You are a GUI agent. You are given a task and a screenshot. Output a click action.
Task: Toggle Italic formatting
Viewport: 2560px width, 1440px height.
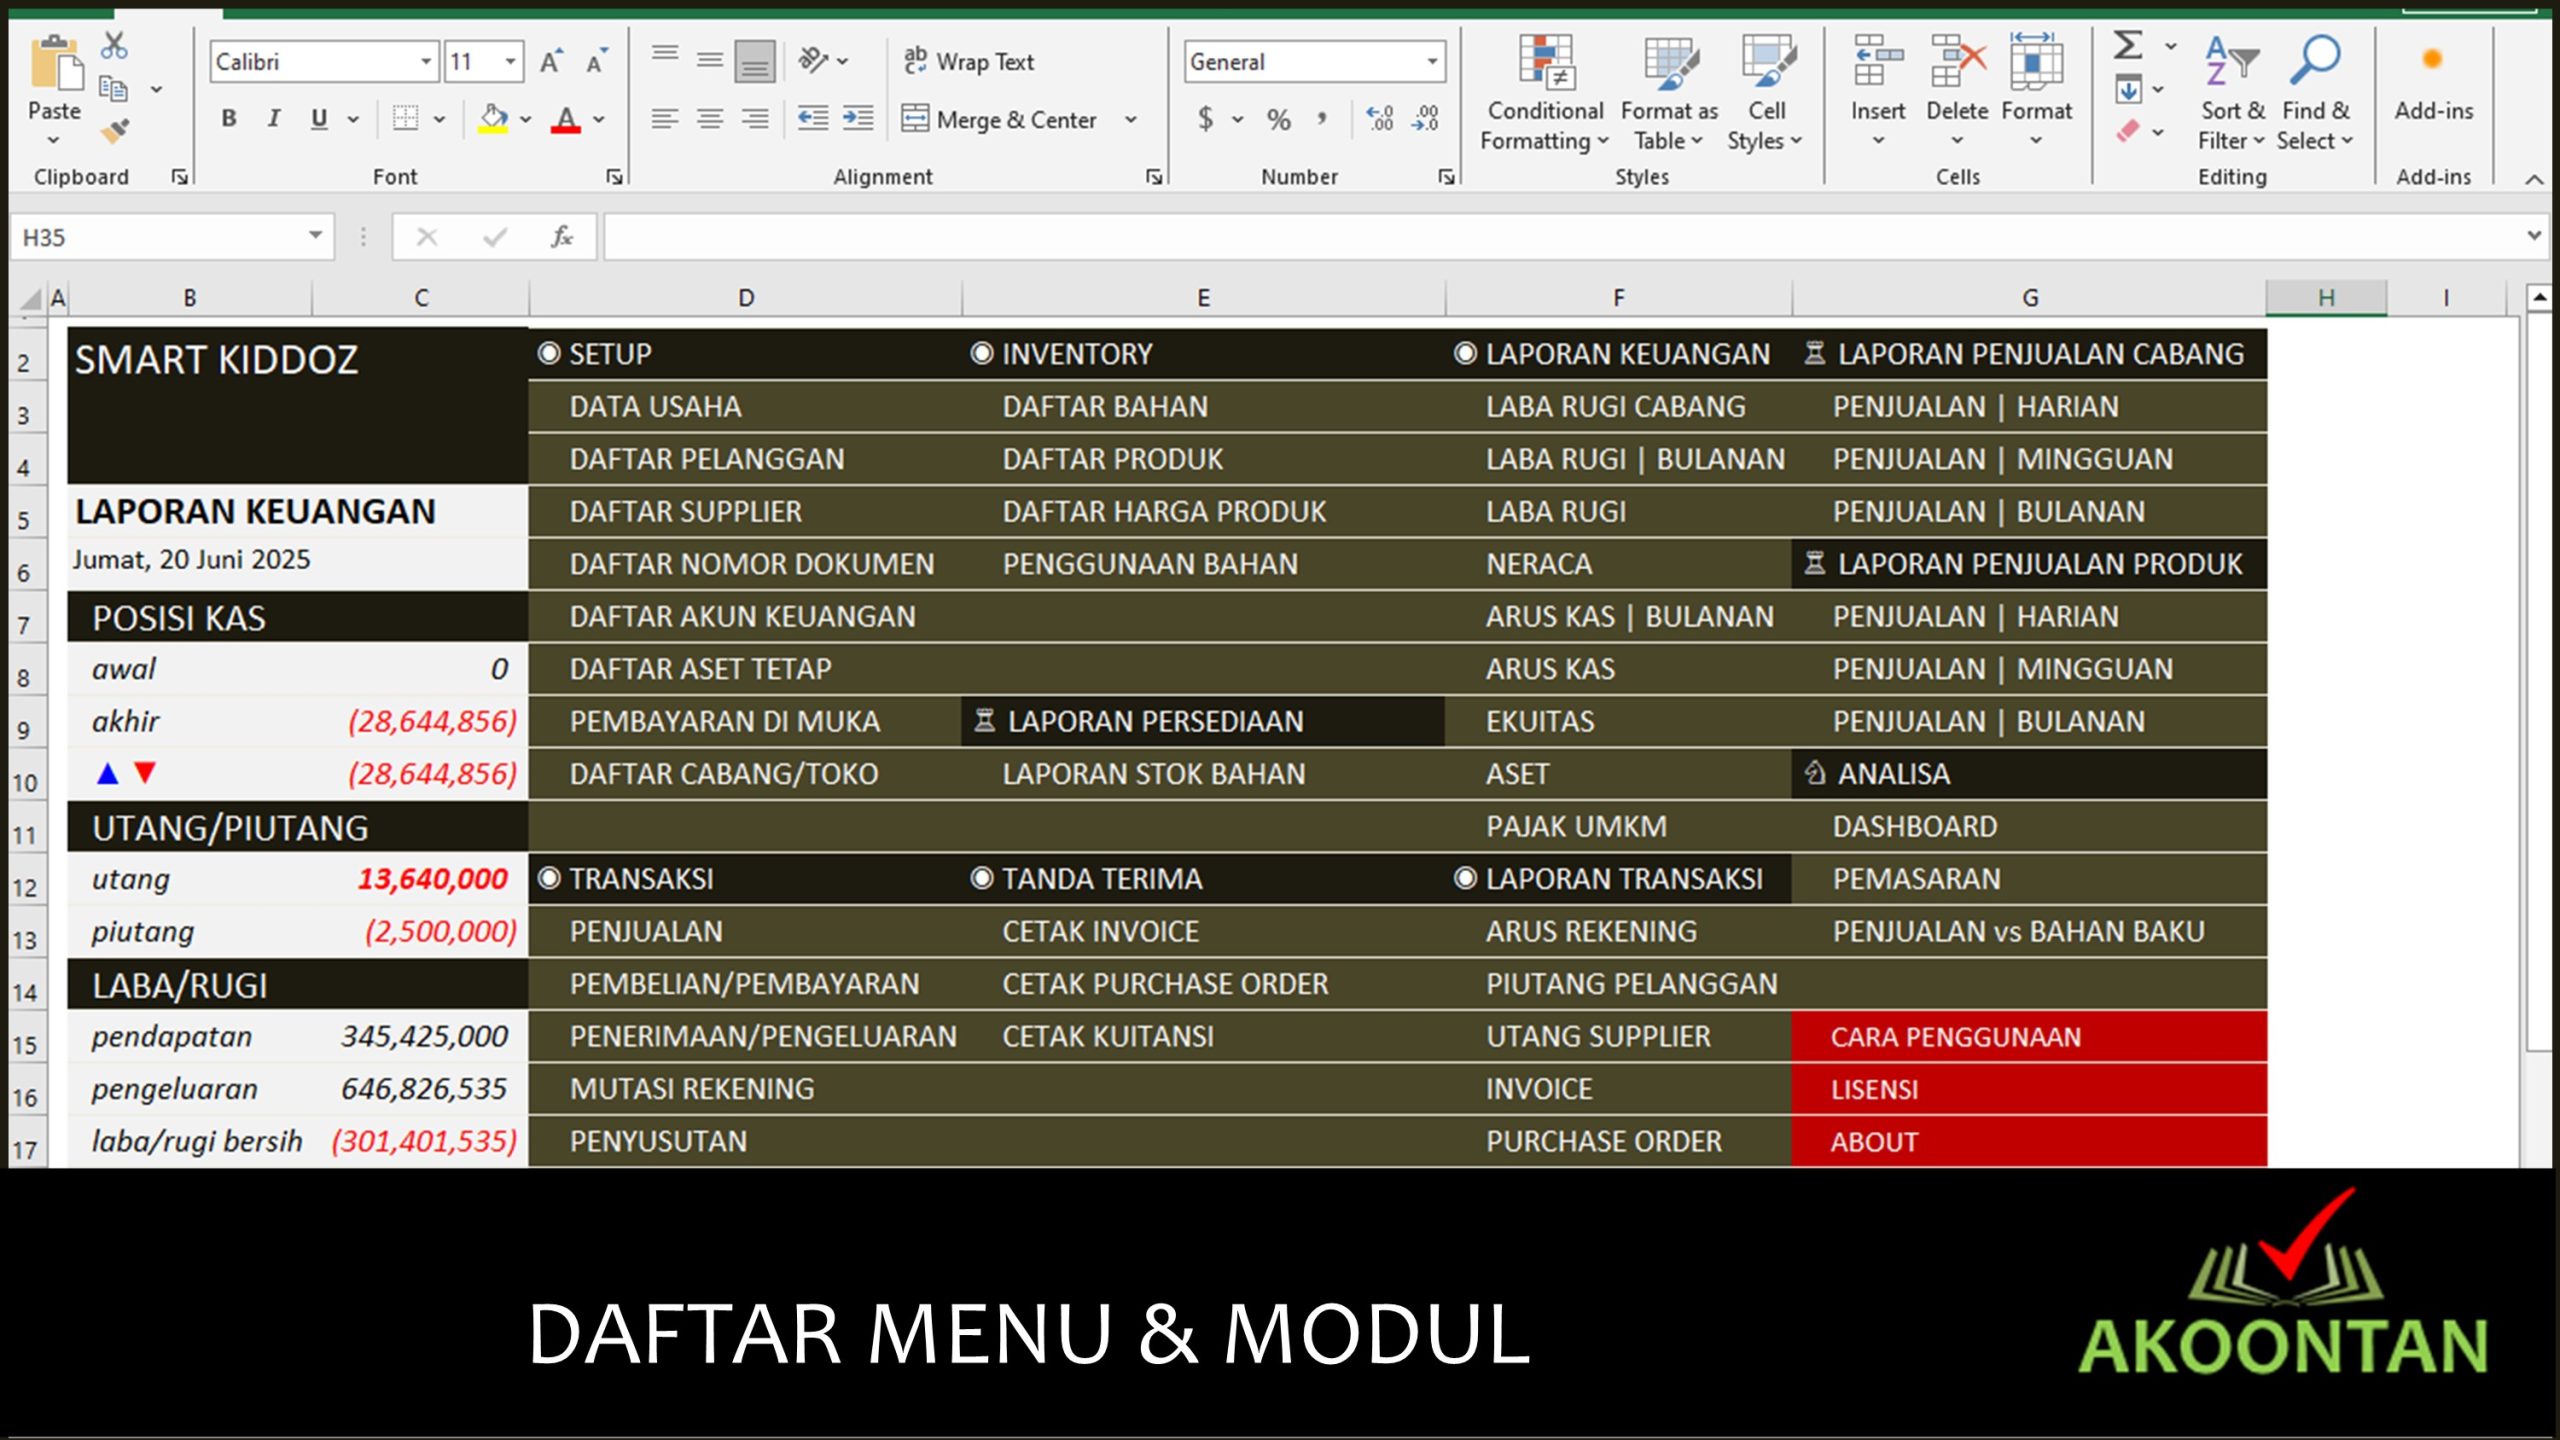coord(273,119)
